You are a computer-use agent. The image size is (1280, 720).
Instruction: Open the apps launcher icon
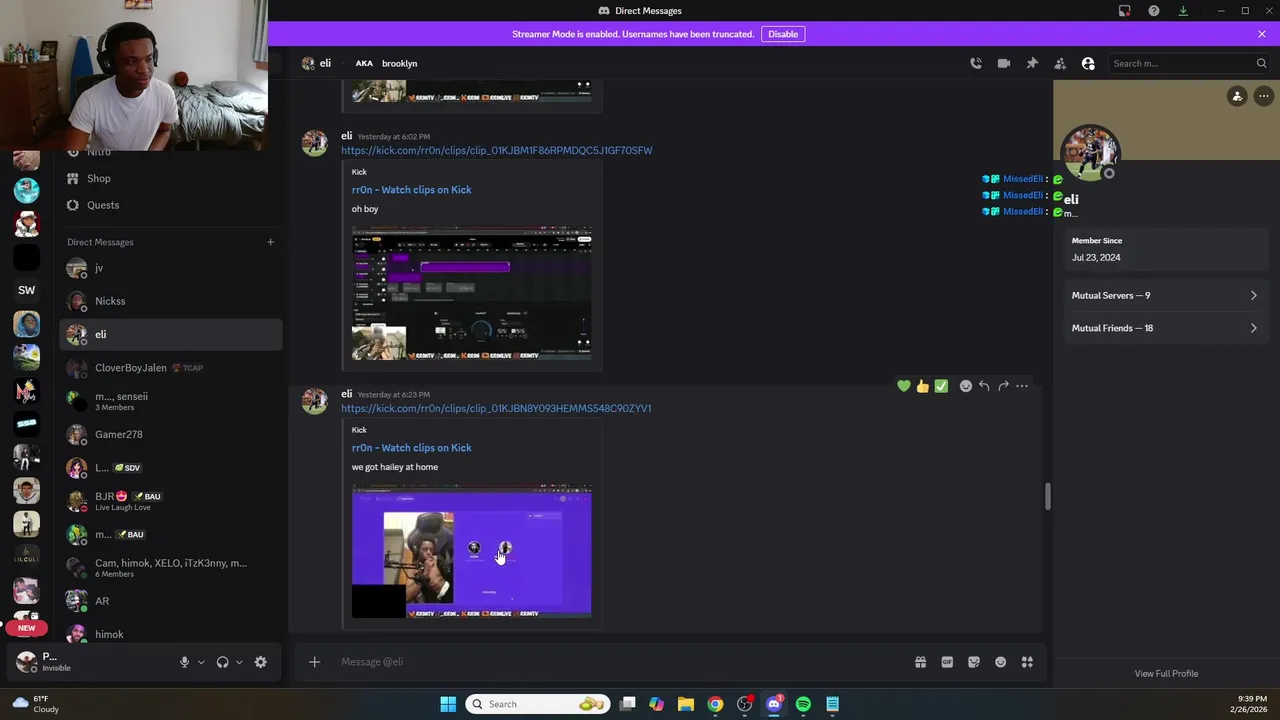pyautogui.click(x=1027, y=662)
